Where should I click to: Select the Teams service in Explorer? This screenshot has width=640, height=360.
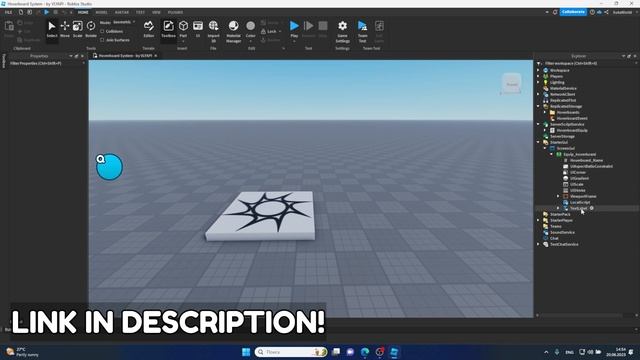(556, 226)
